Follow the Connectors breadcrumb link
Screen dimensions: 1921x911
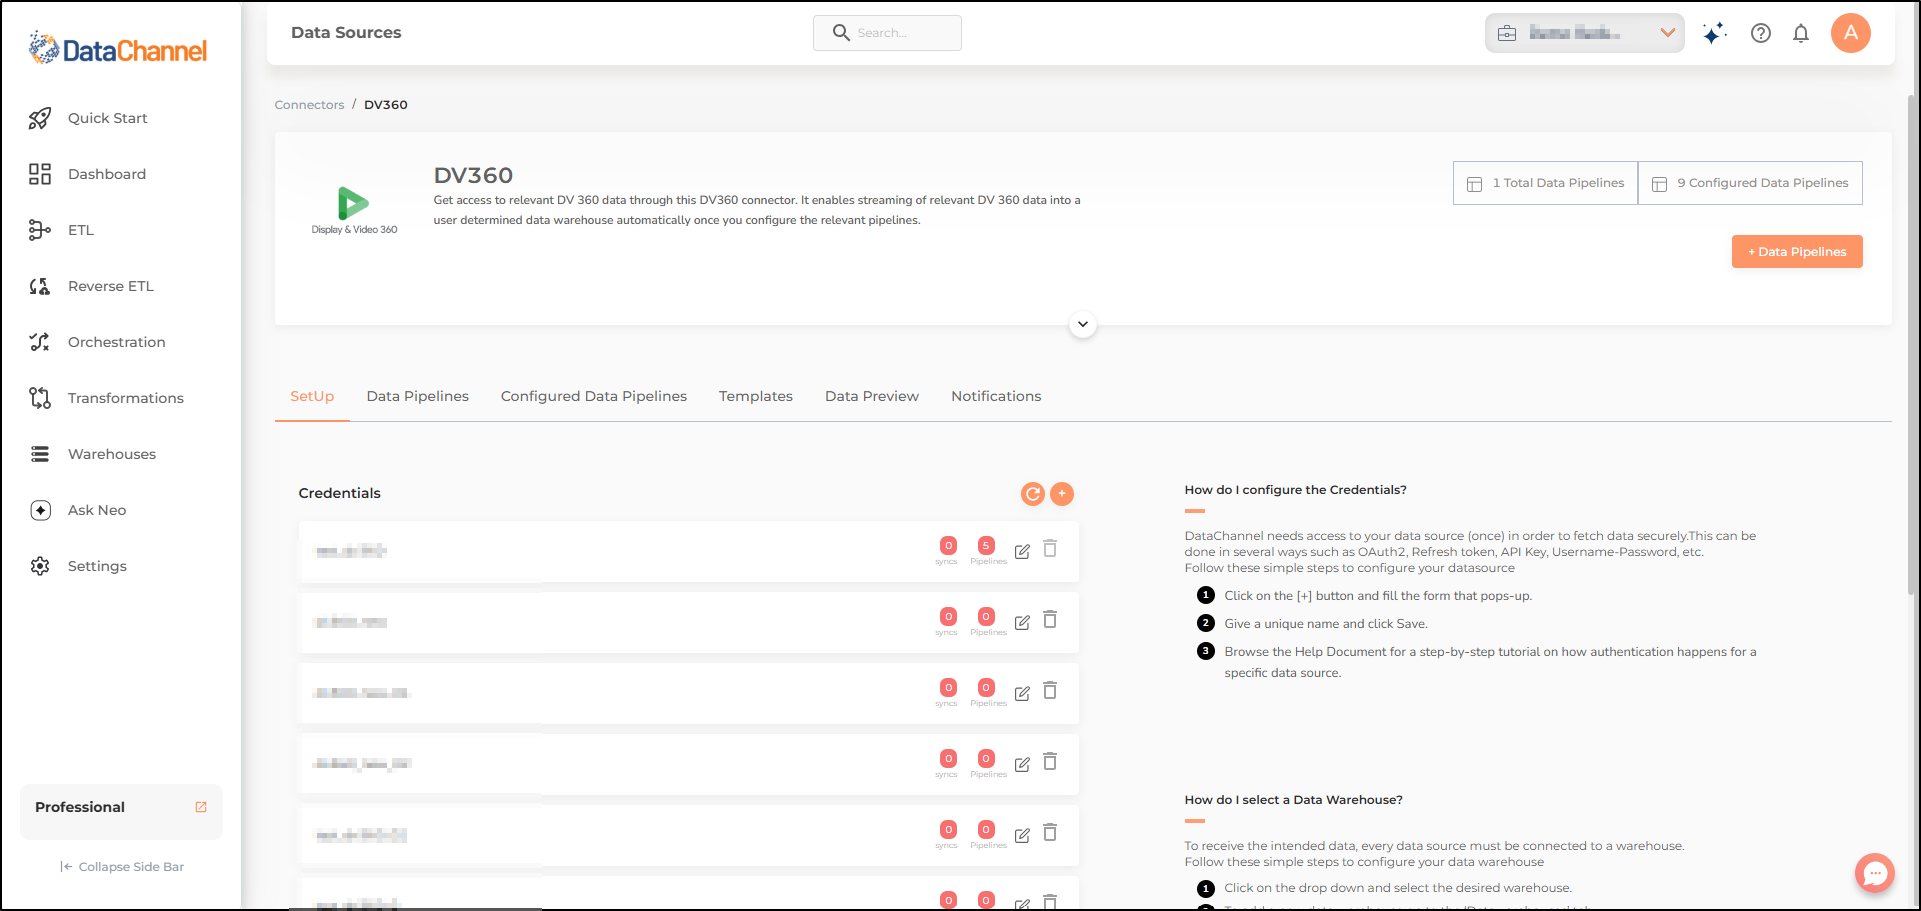pos(309,105)
